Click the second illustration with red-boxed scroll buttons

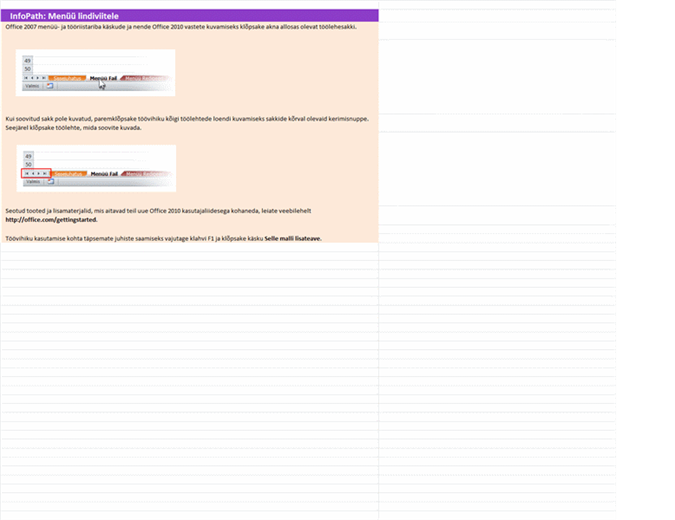(96, 168)
